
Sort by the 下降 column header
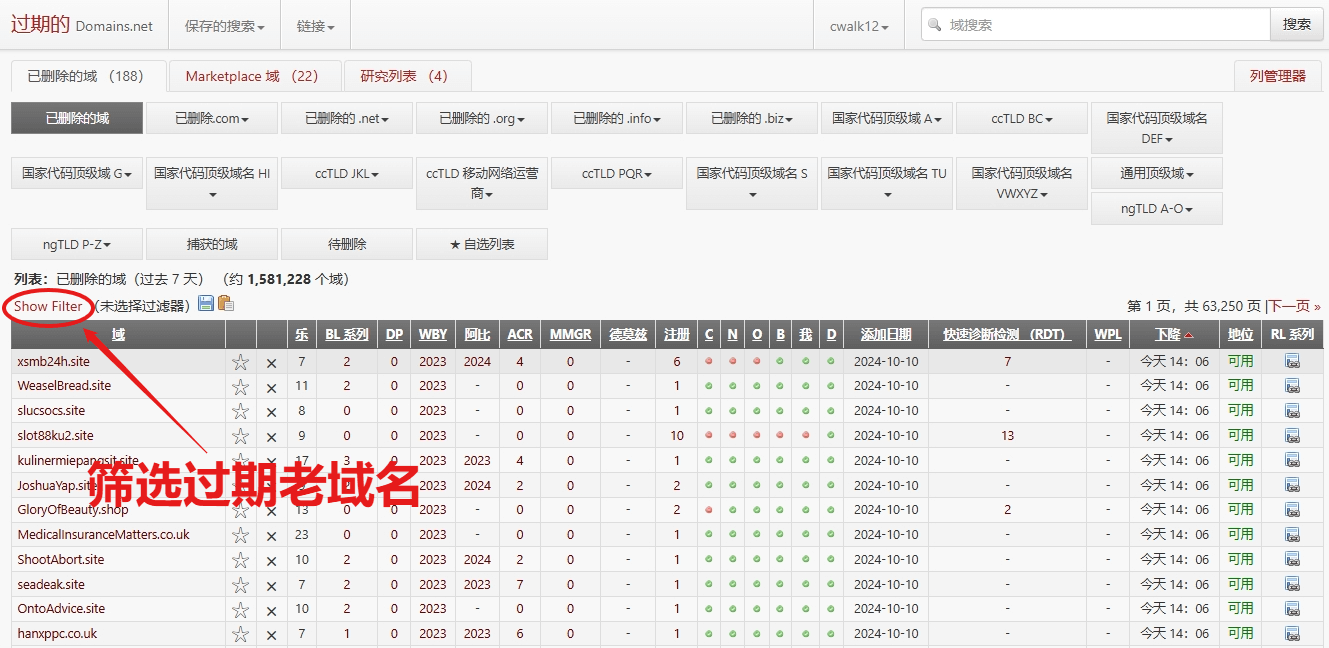(1170, 334)
